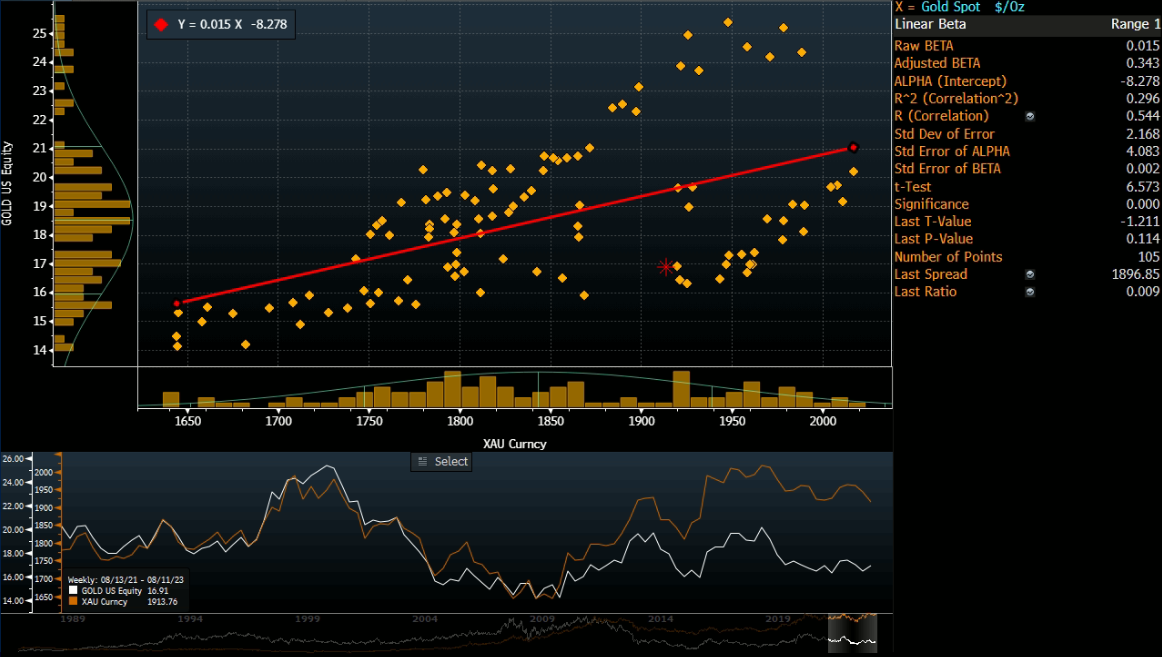Viewport: 1162px width, 657px height.
Task: Click the ALPHA value -8.278 in the stats panel
Action: click(x=1140, y=81)
